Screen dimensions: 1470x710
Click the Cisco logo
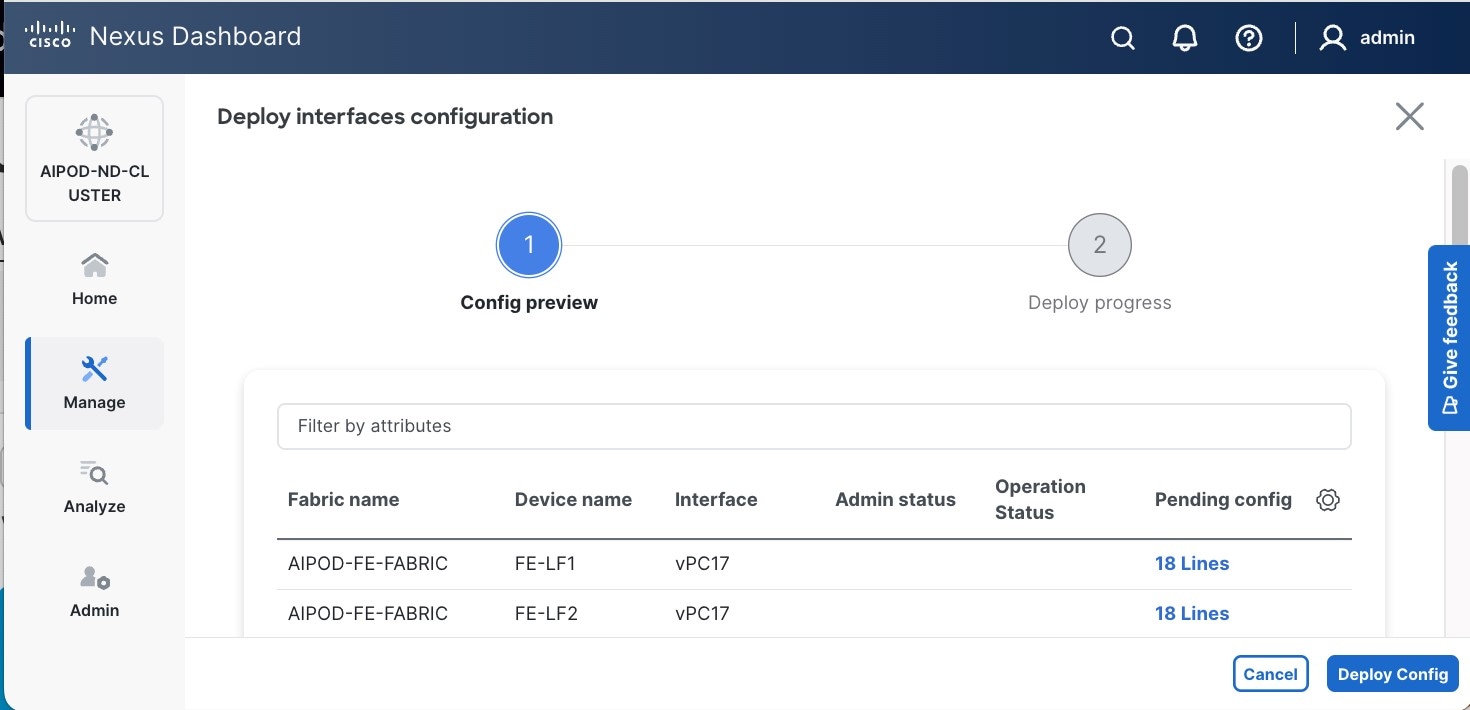[x=49, y=37]
